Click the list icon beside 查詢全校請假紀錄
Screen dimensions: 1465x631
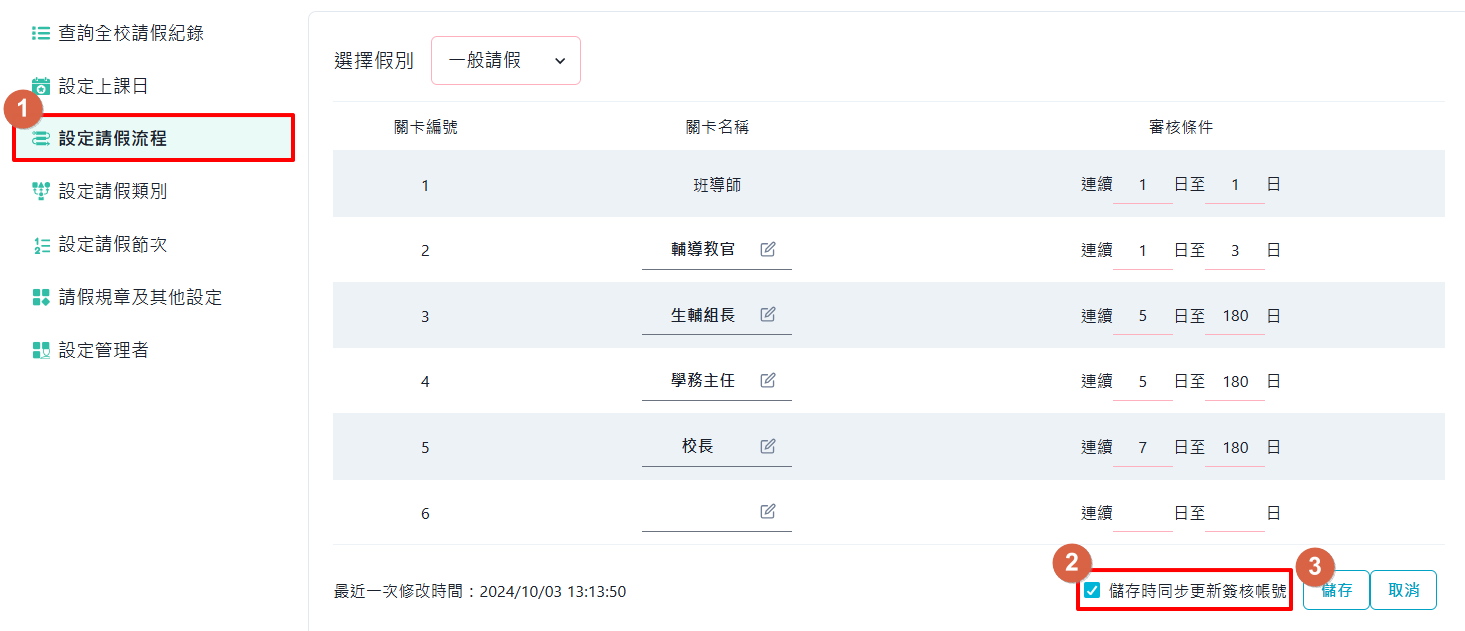pos(41,33)
